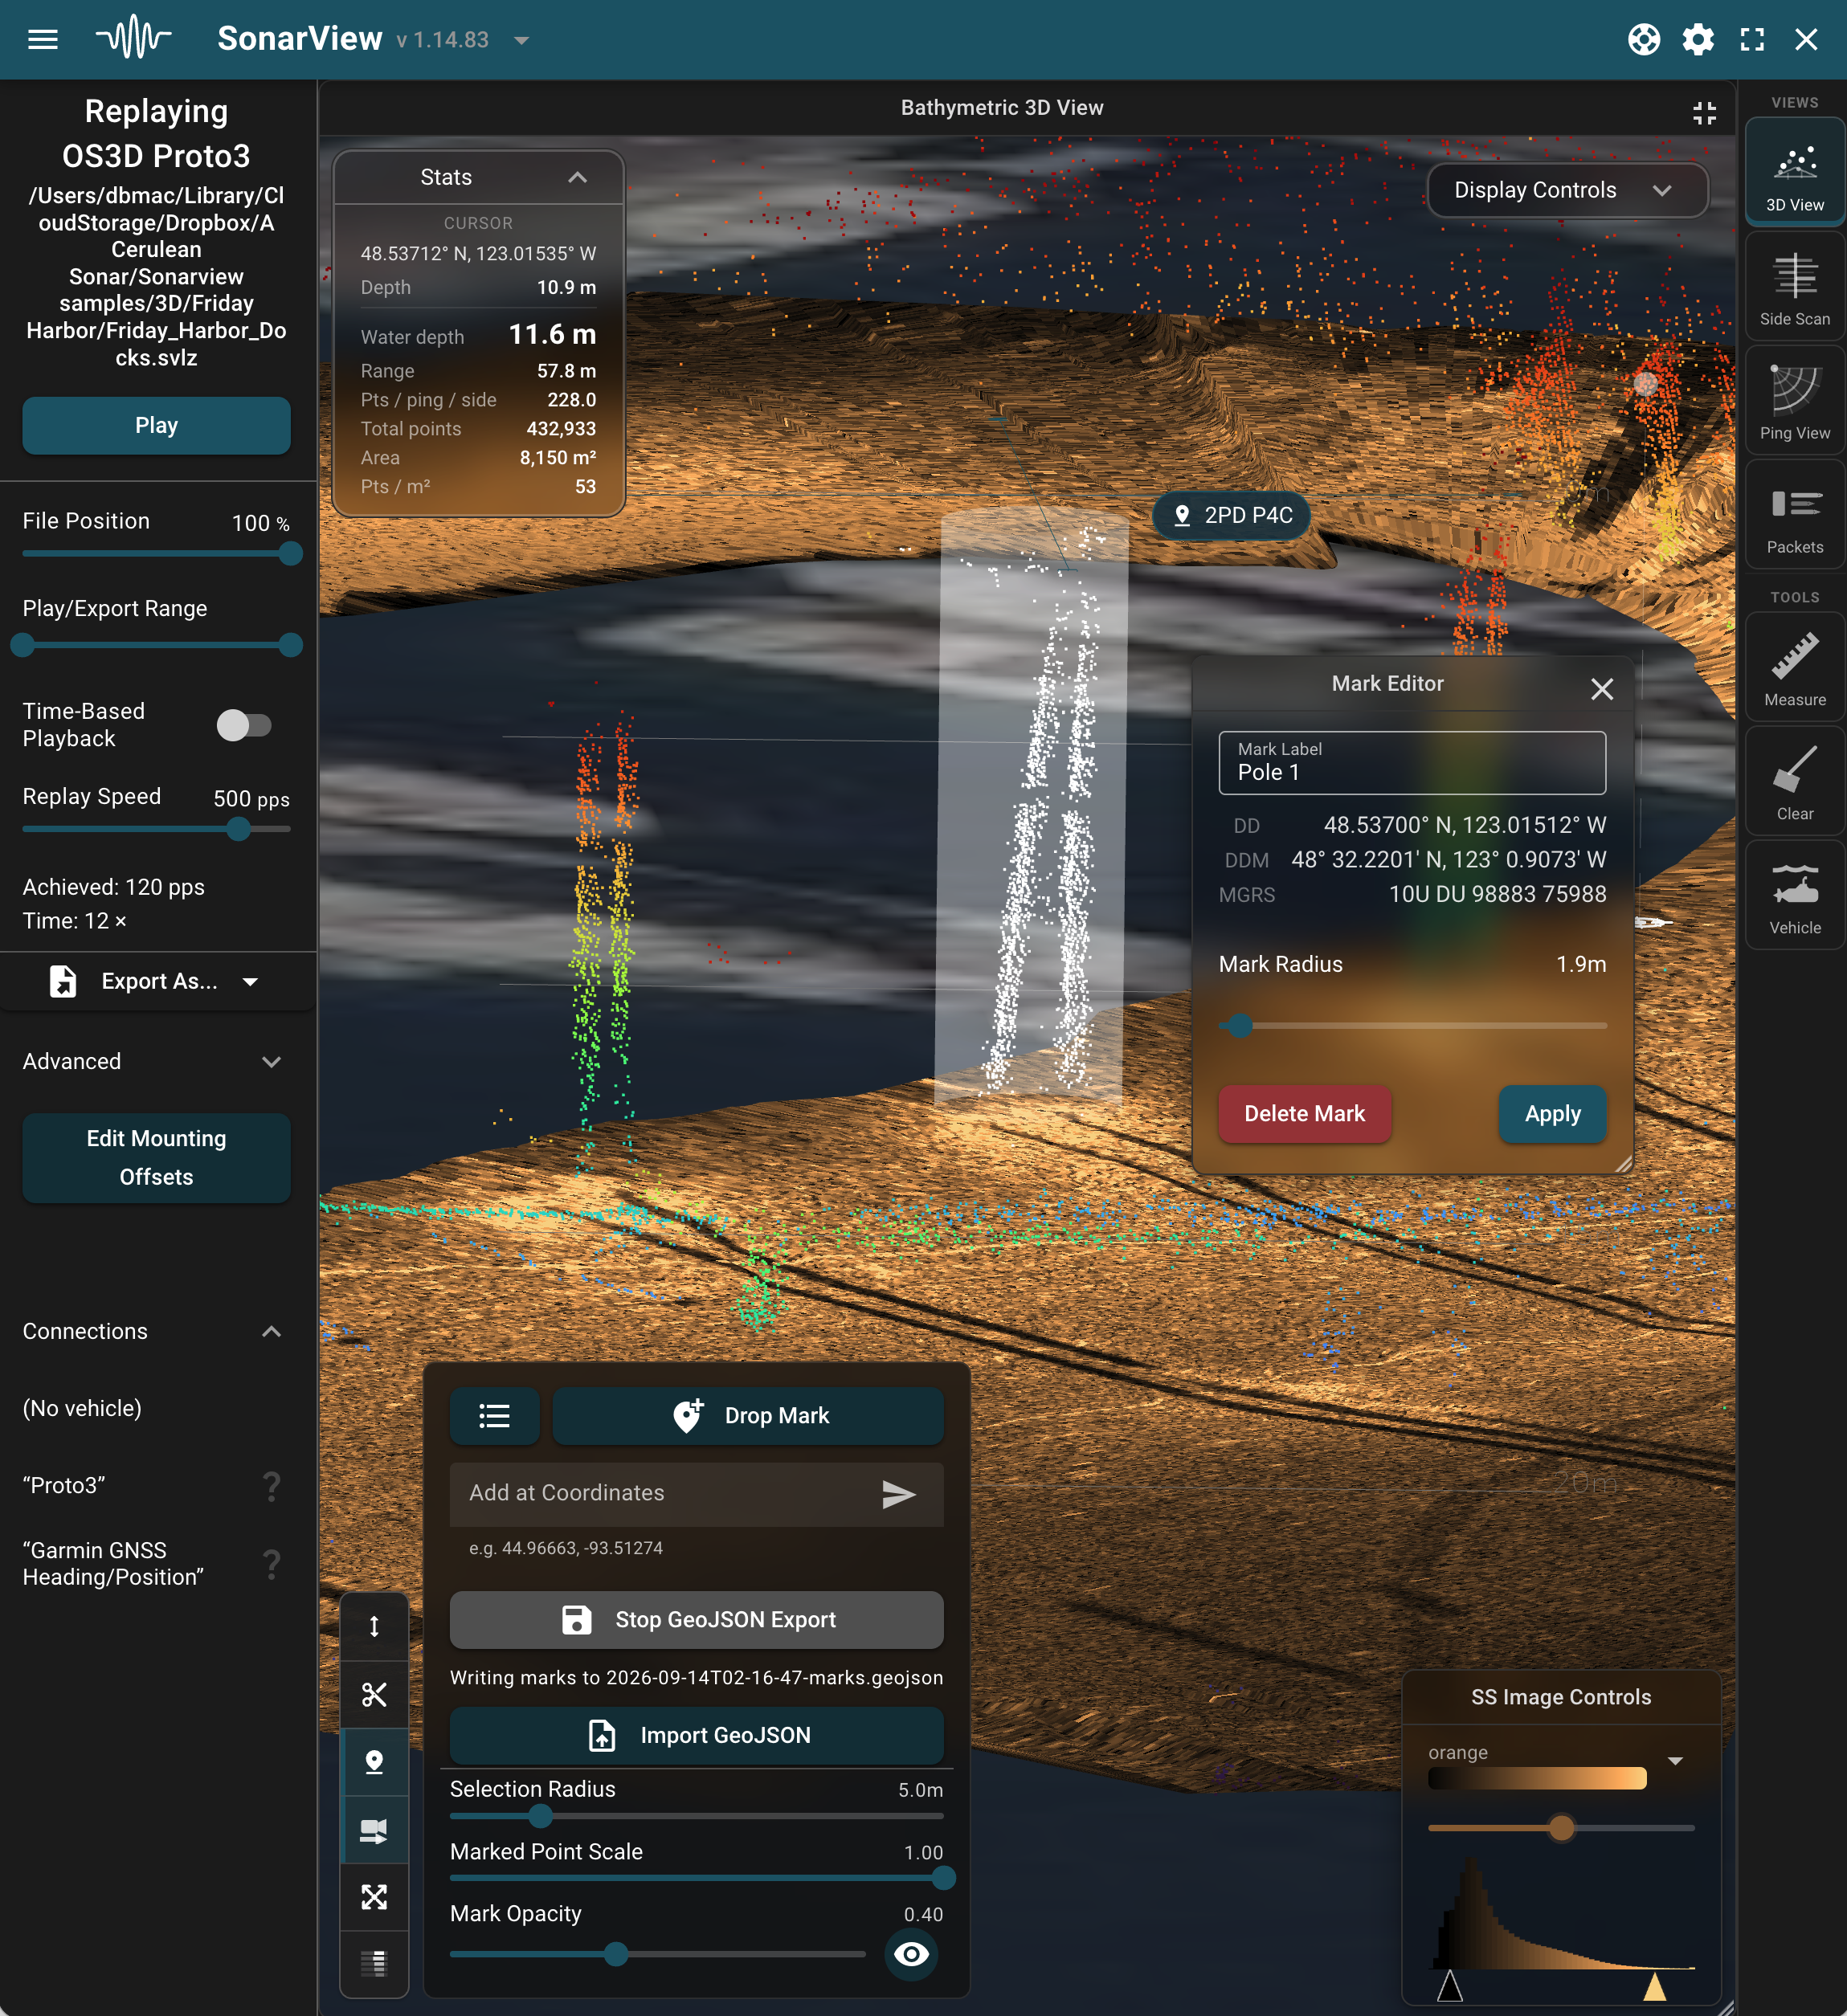Image resolution: width=1847 pixels, height=2016 pixels.
Task: Close the Mark Editor panel
Action: tap(1601, 688)
